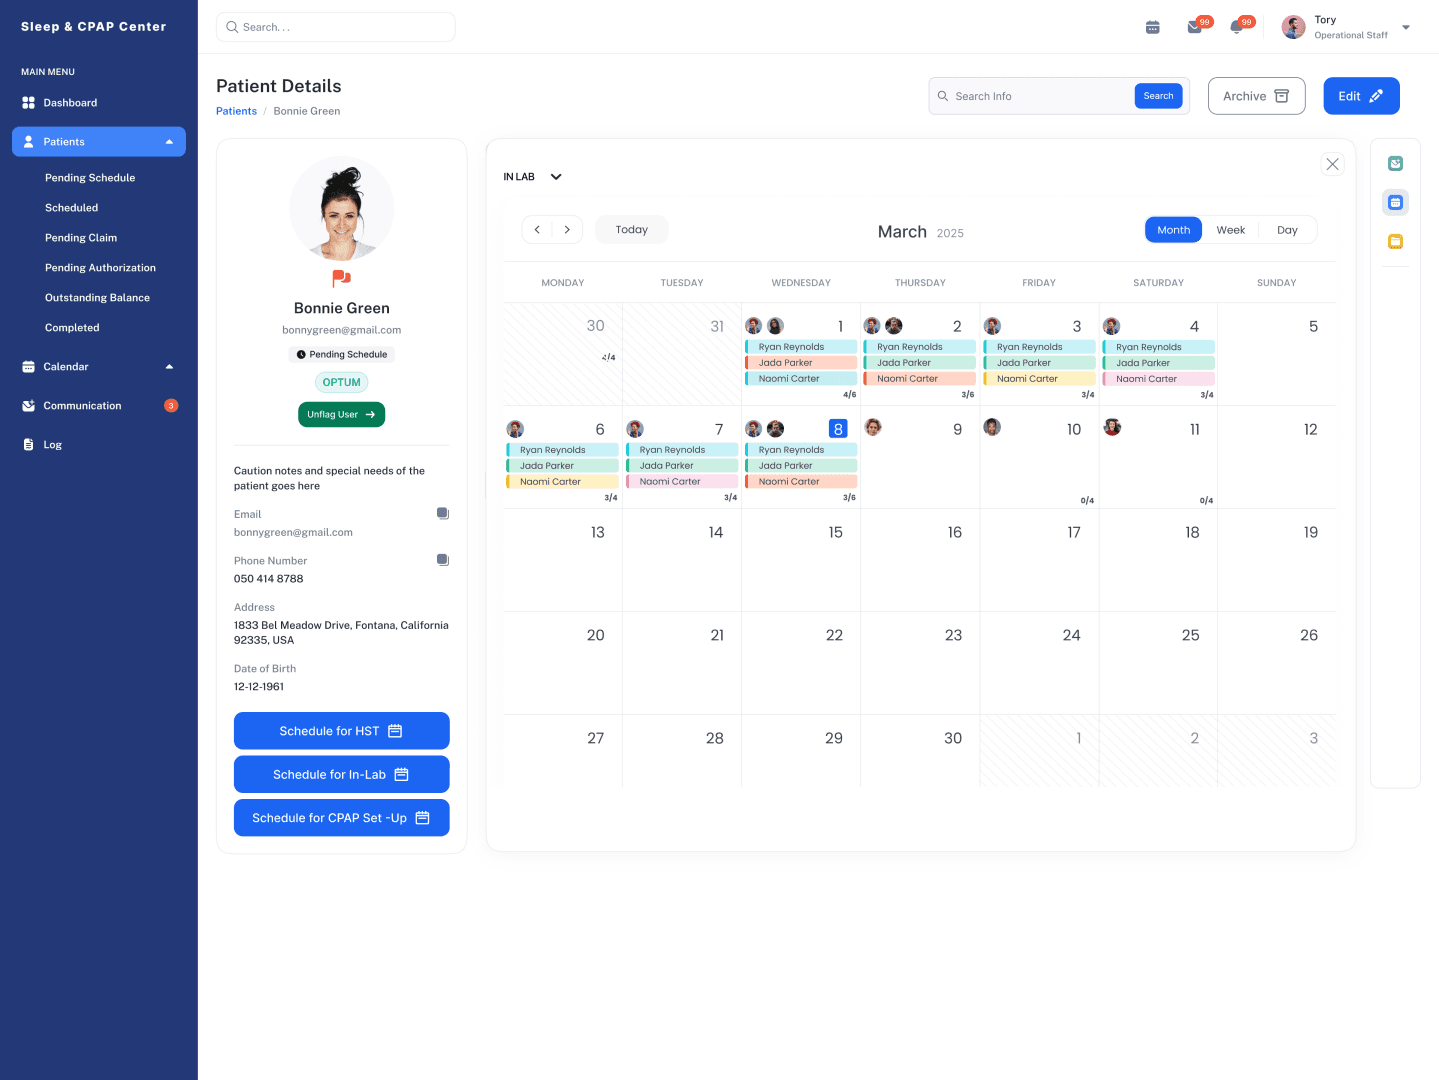Close the calendar panel with the X
Image resolution: width=1439 pixels, height=1080 pixels.
(x=1332, y=164)
